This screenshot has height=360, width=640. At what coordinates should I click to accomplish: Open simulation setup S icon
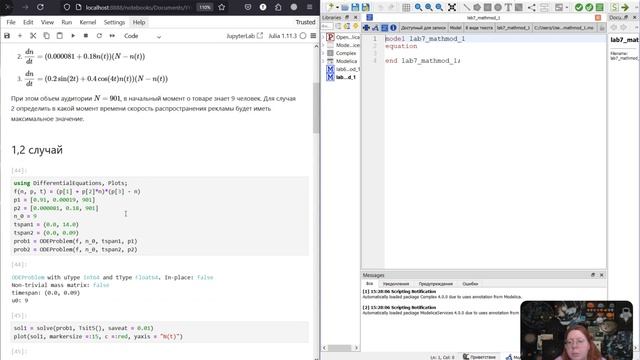614,7
